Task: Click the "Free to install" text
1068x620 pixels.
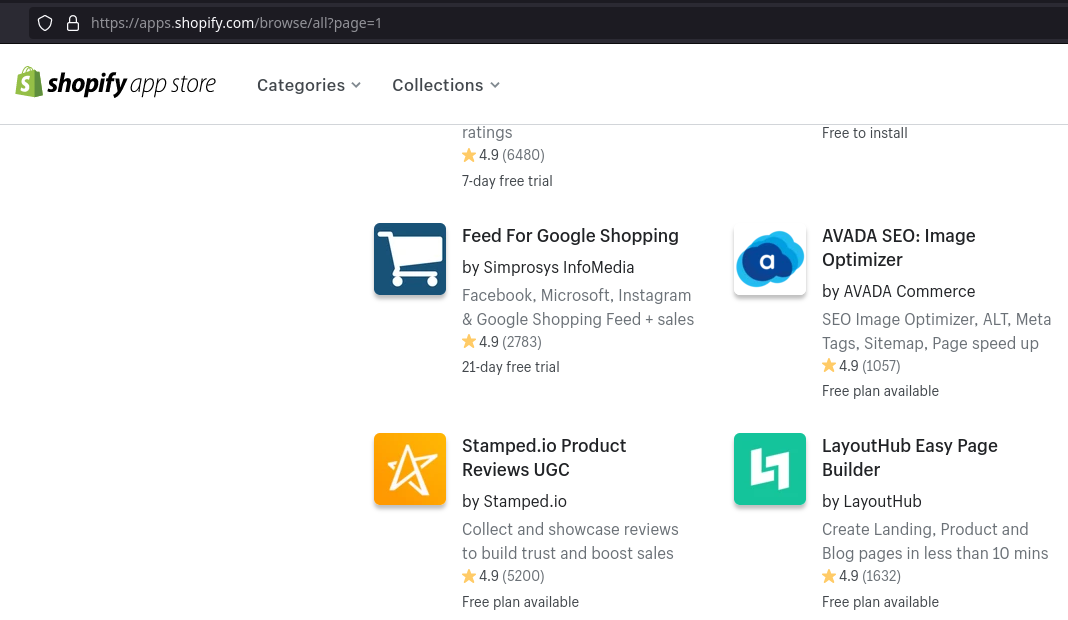Action: pos(864,133)
